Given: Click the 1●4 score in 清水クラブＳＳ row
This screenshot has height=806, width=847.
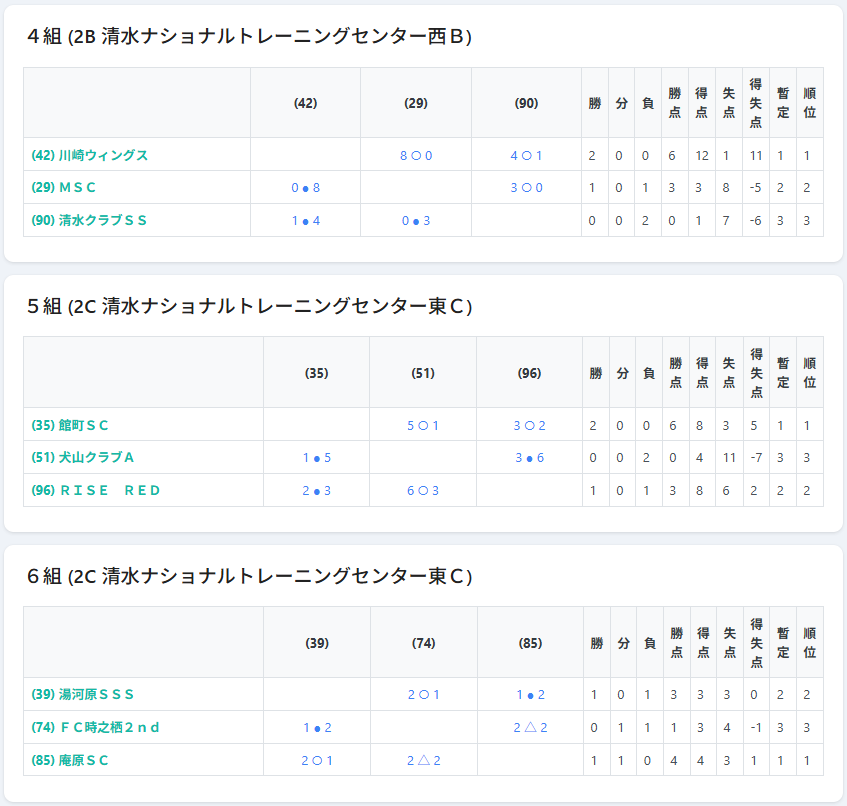Looking at the screenshot, I should pos(306,220).
